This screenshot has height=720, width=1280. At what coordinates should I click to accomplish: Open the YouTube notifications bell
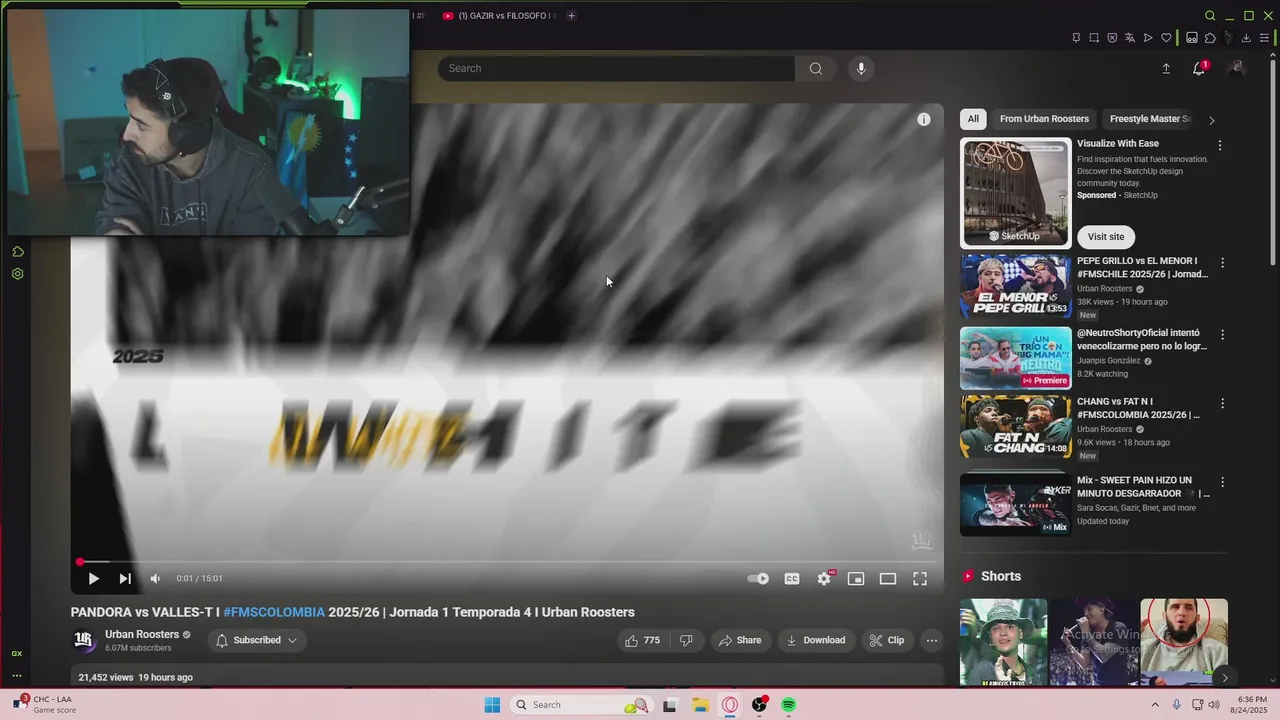pos(1199,68)
